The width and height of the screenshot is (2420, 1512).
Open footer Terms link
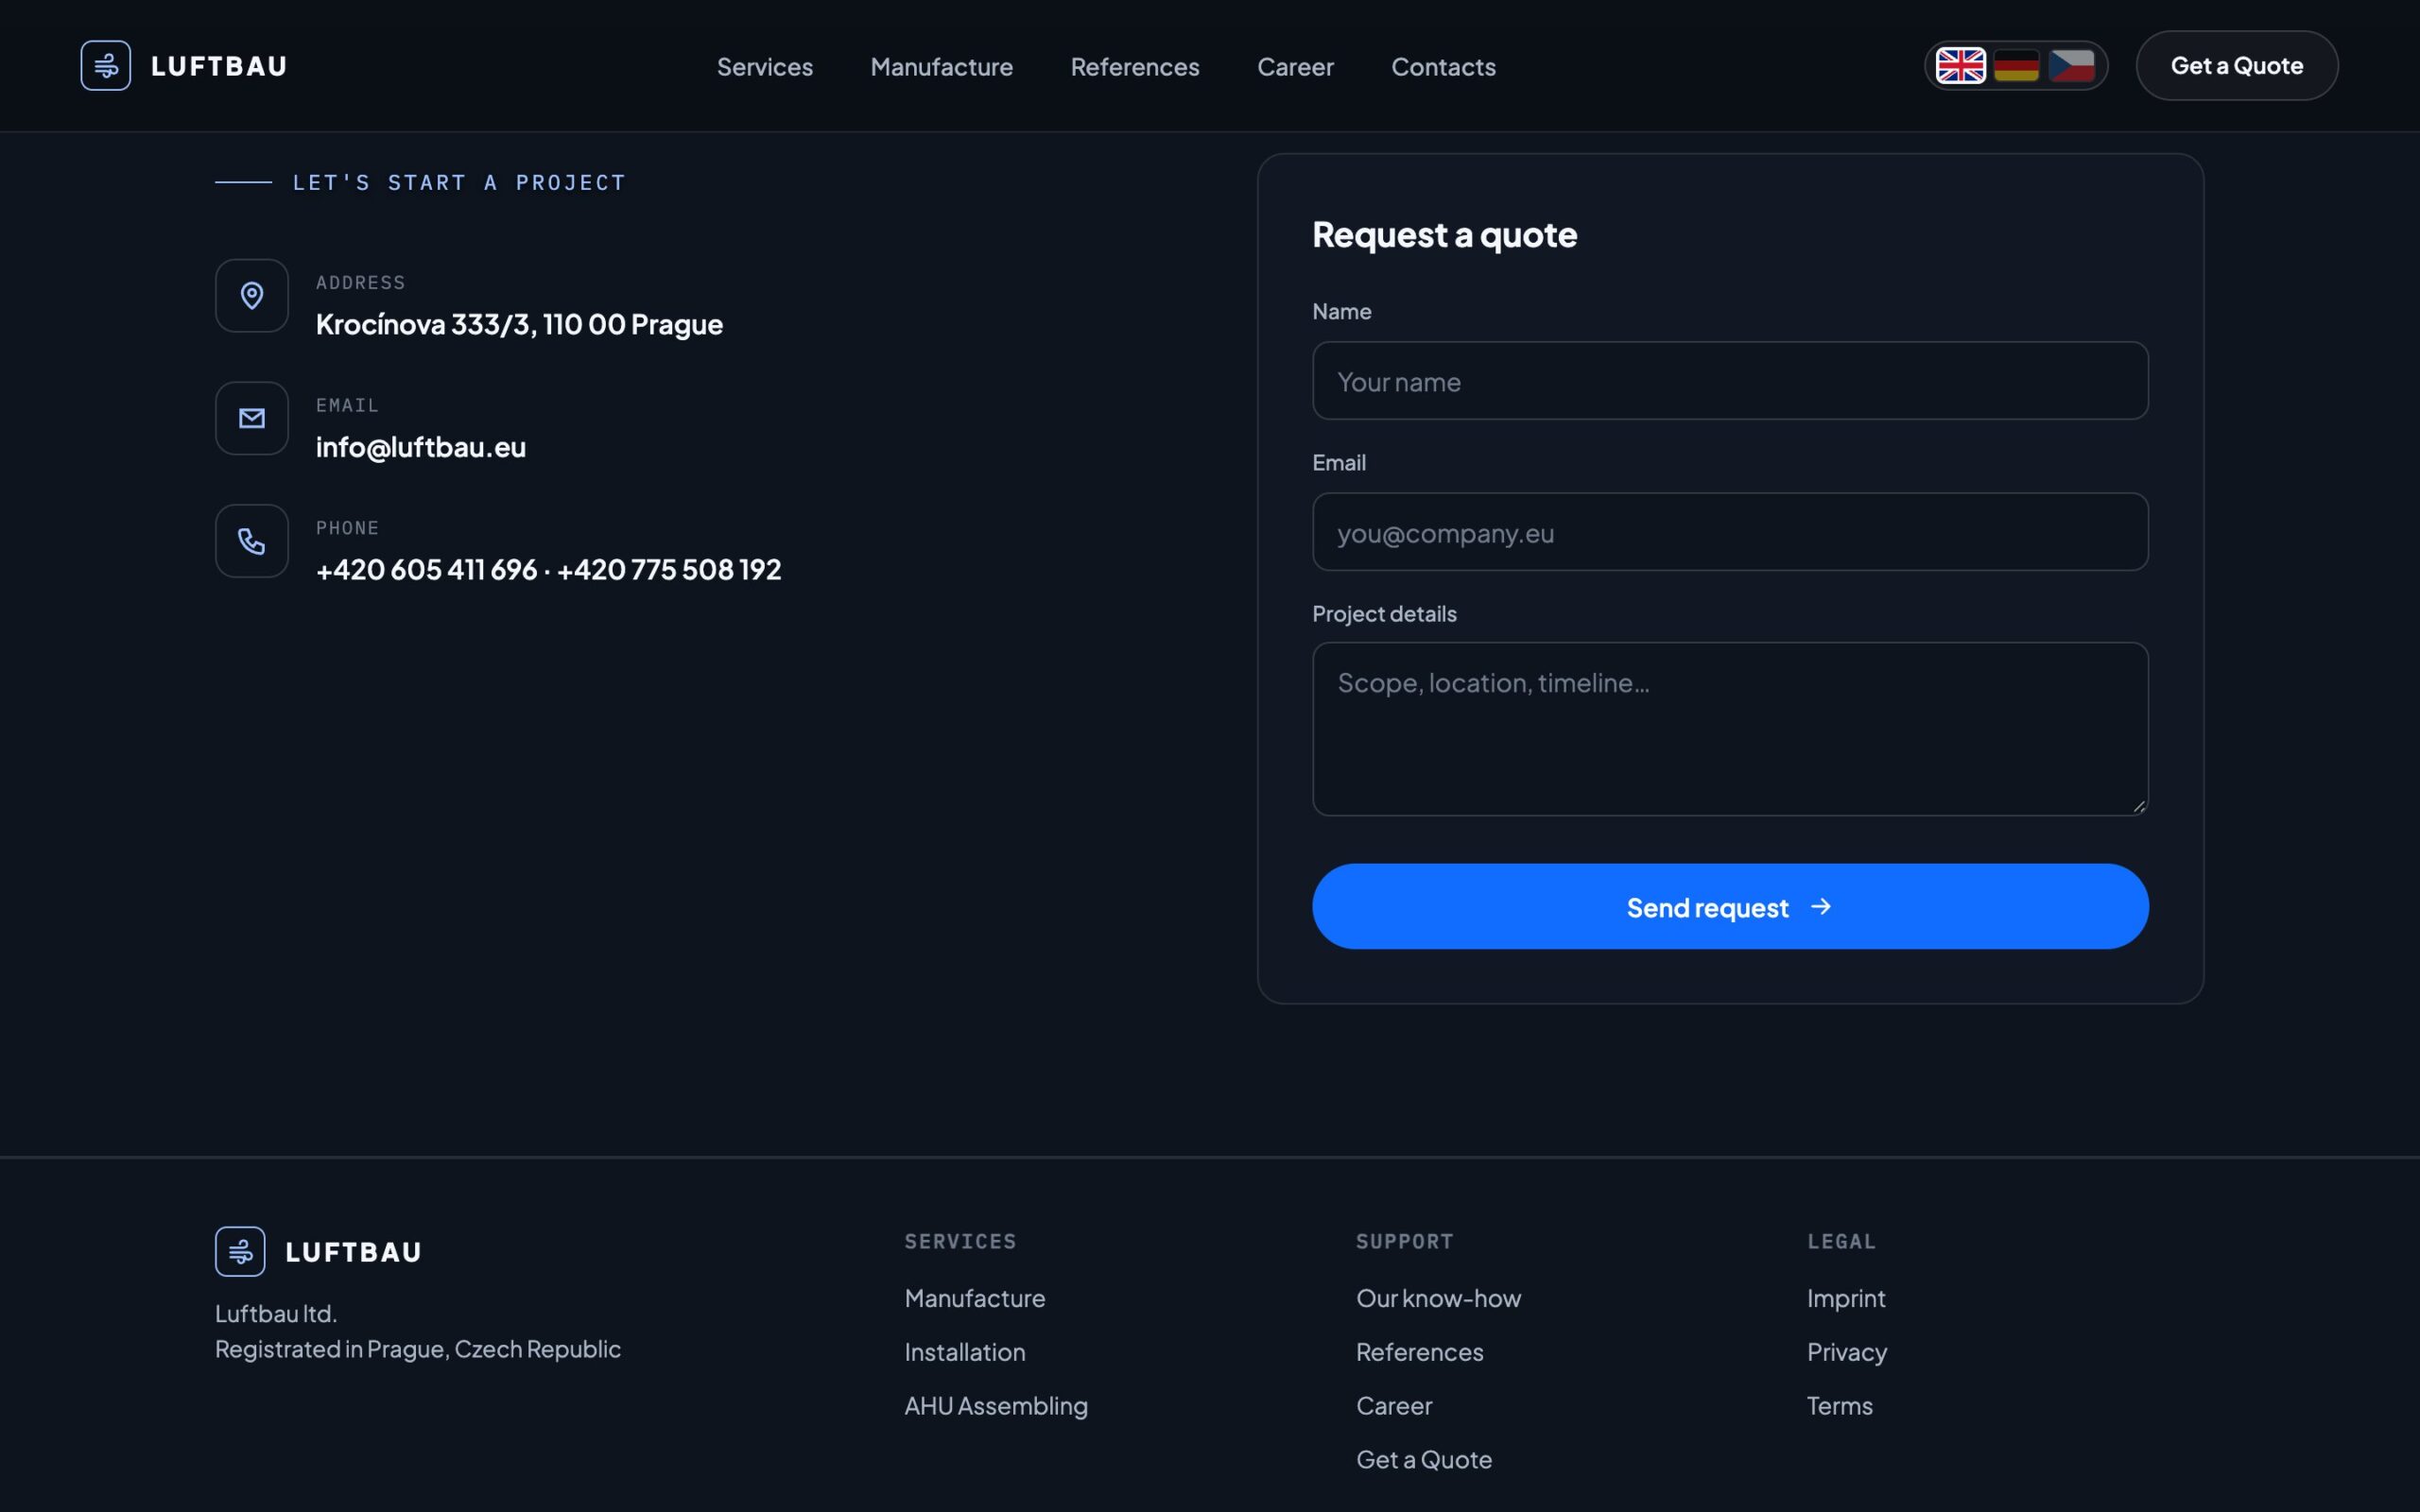tap(1840, 1406)
